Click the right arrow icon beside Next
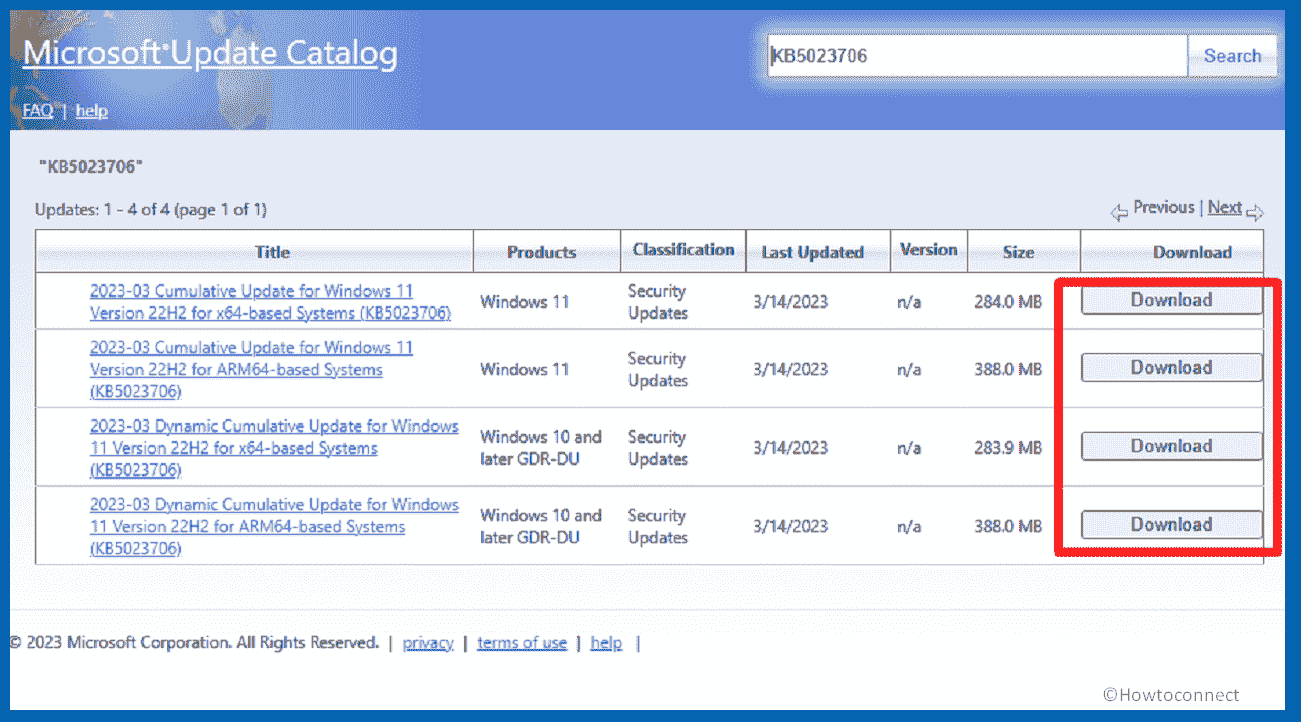This screenshot has height=722, width=1301. click(x=1255, y=212)
